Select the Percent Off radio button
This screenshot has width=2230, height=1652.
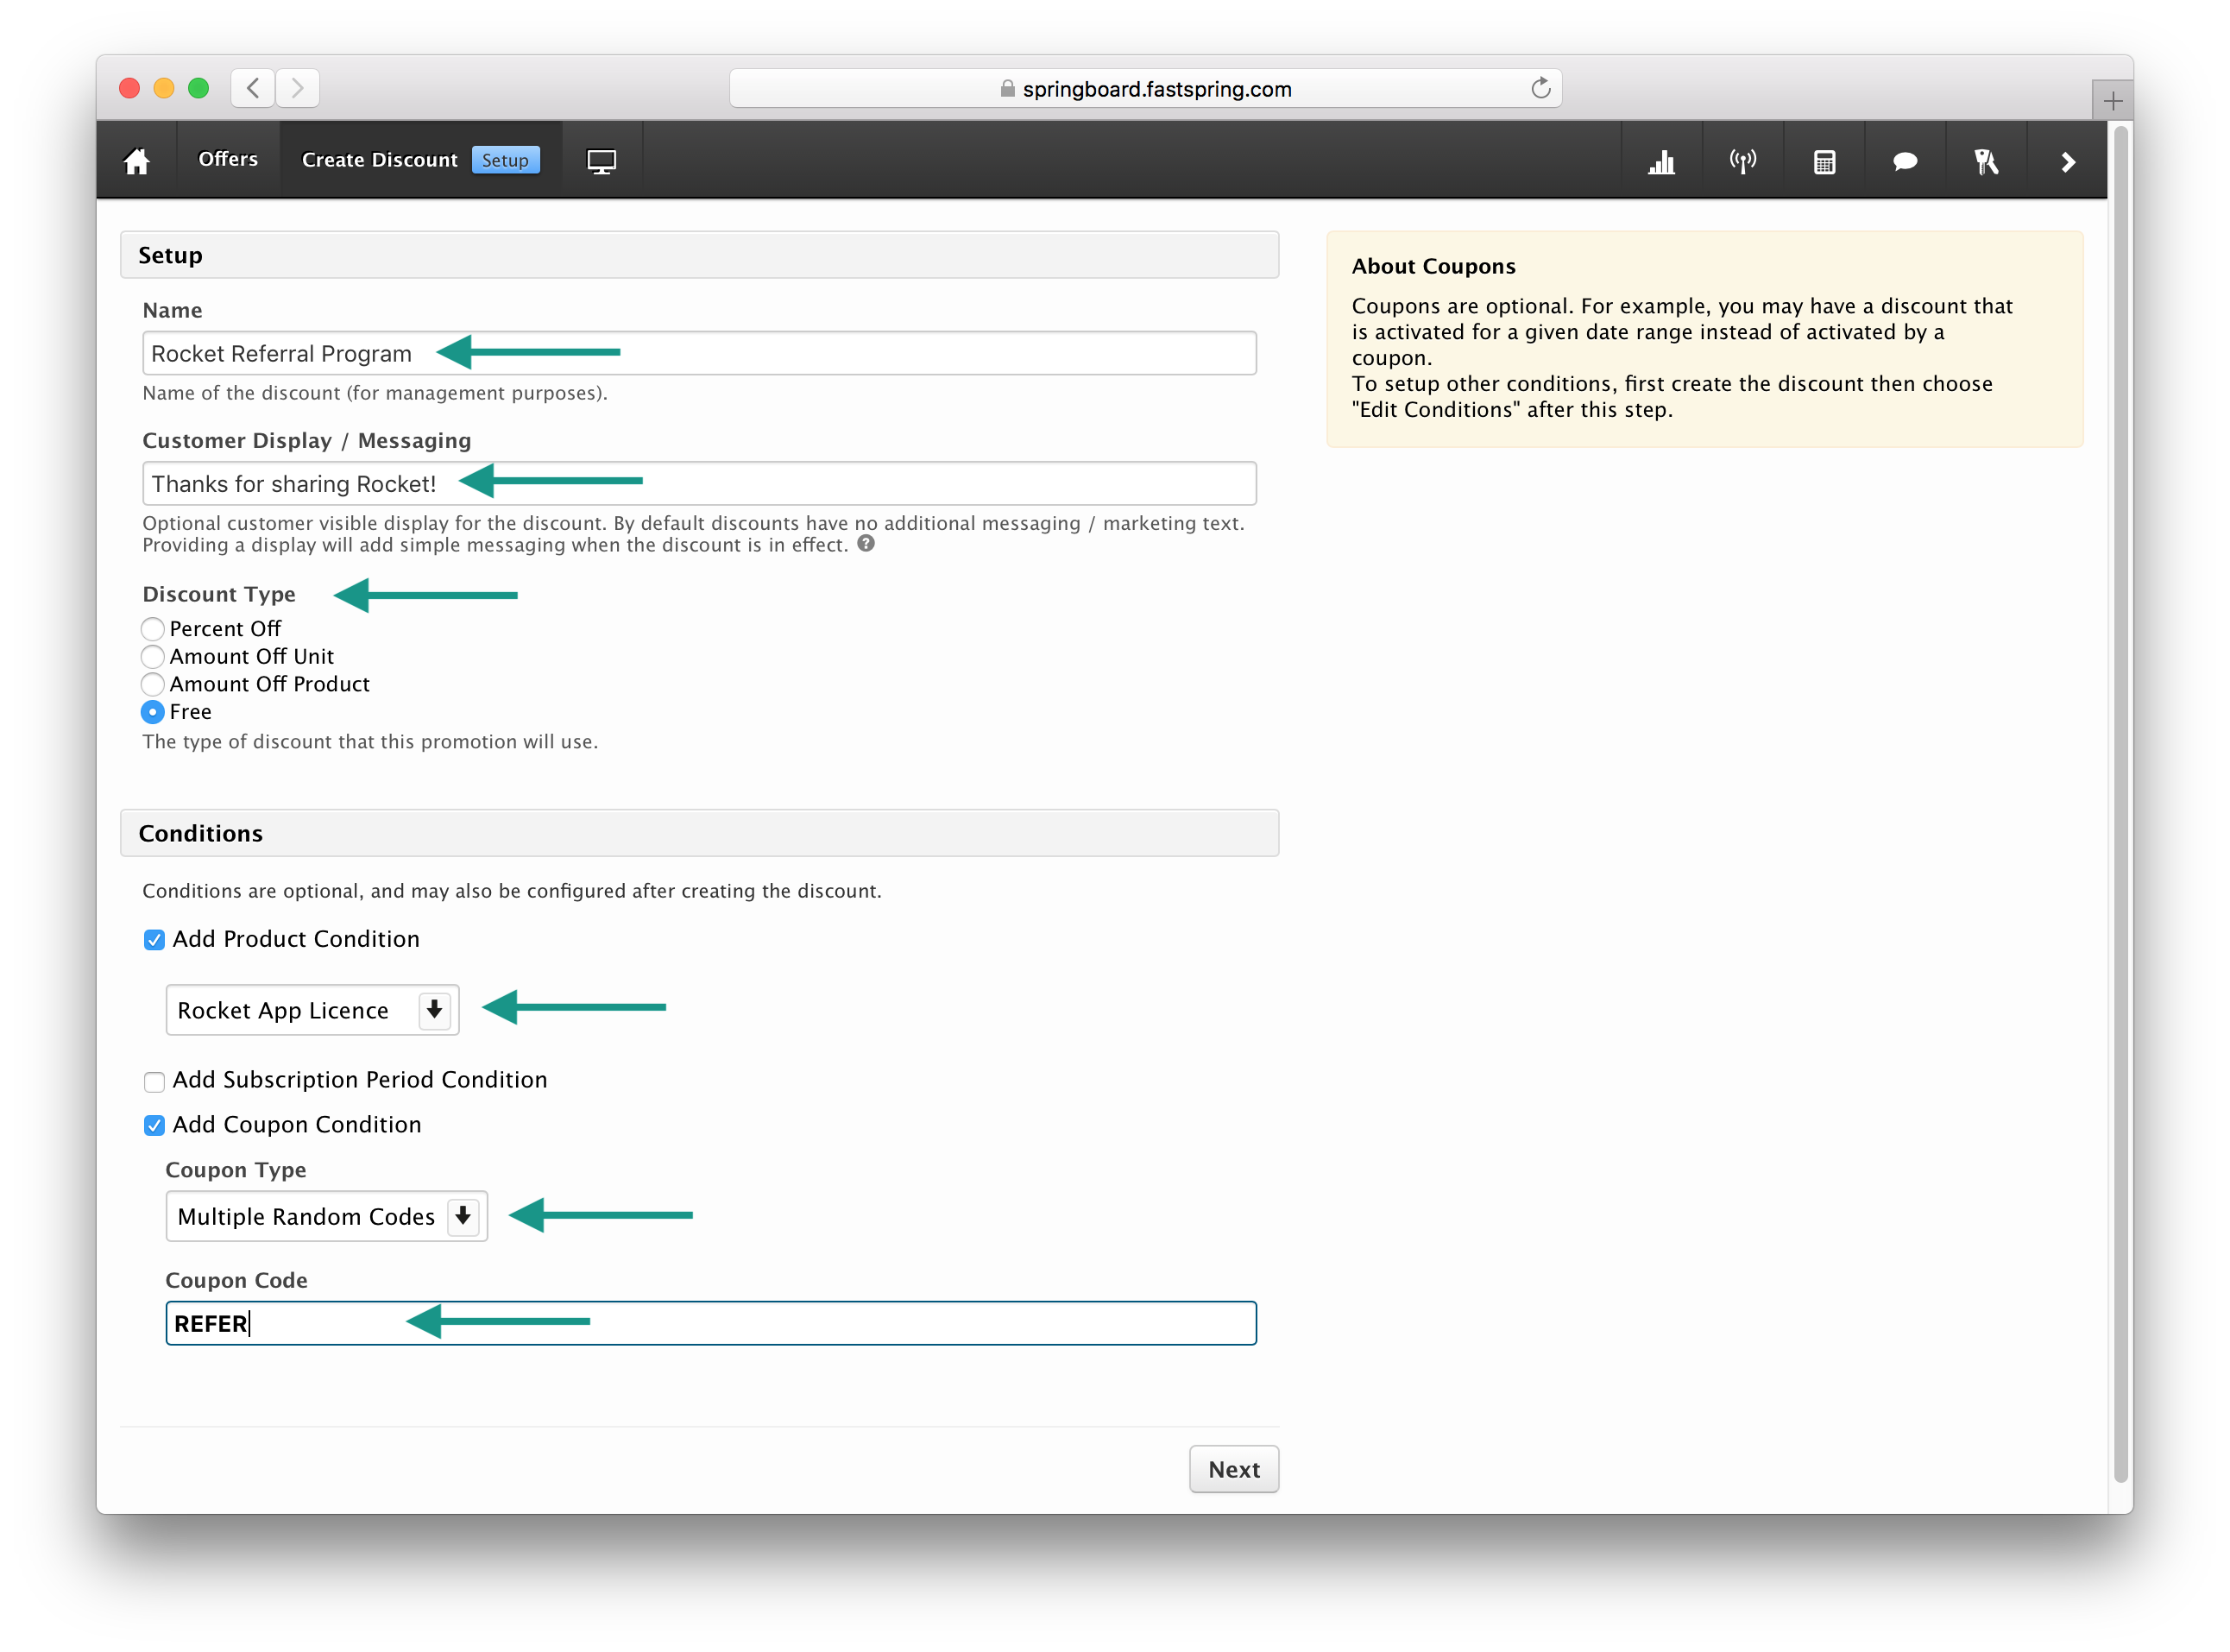coord(153,629)
